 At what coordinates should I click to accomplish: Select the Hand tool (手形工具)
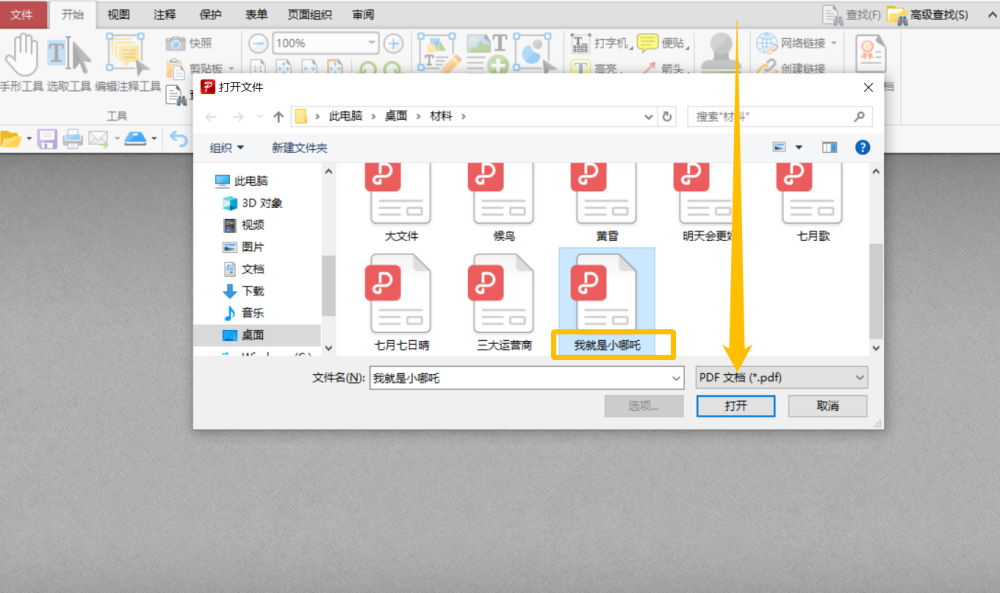coord(22,62)
